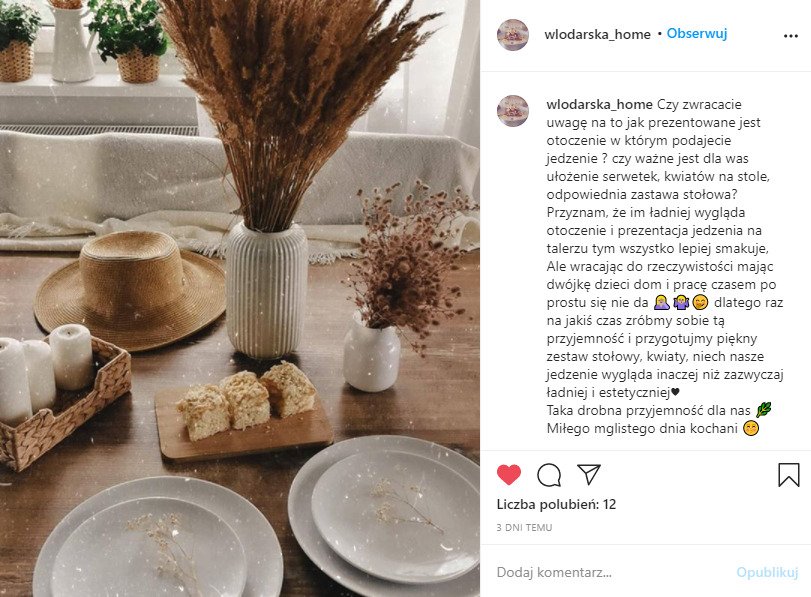Click the black heart after estetyczniej
The width and height of the screenshot is (811, 597).
[675, 392]
